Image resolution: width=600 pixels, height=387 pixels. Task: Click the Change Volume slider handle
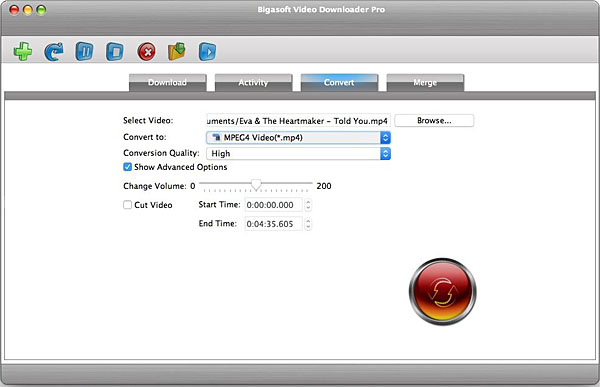click(x=256, y=185)
